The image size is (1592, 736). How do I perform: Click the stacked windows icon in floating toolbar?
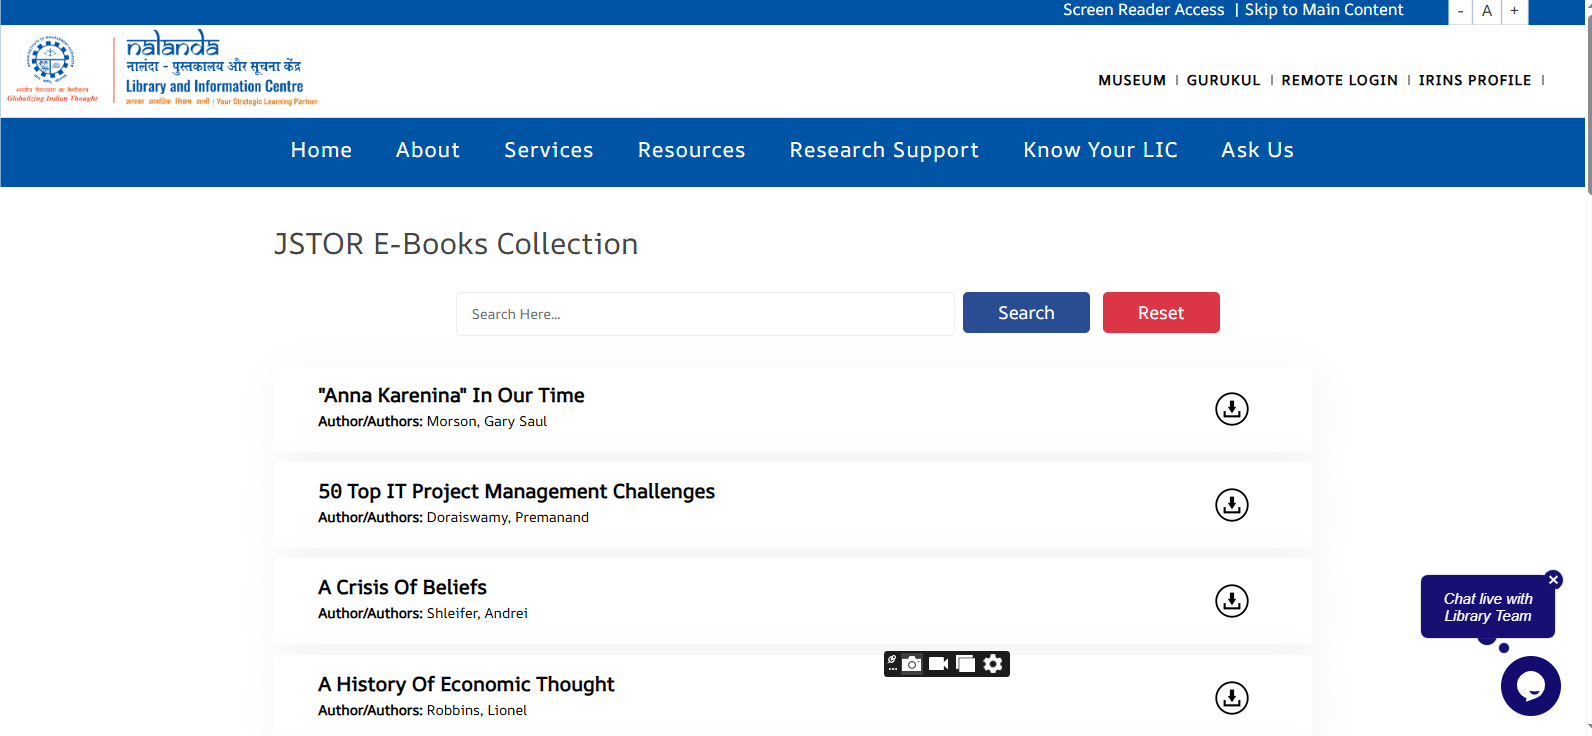(965, 664)
